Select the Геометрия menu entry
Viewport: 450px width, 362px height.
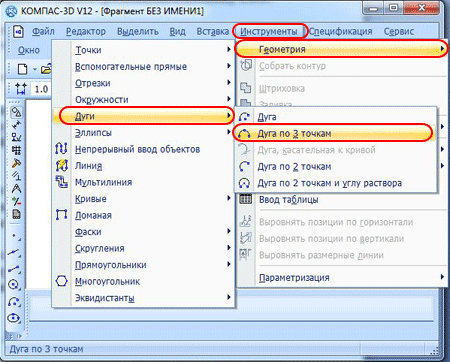click(341, 49)
